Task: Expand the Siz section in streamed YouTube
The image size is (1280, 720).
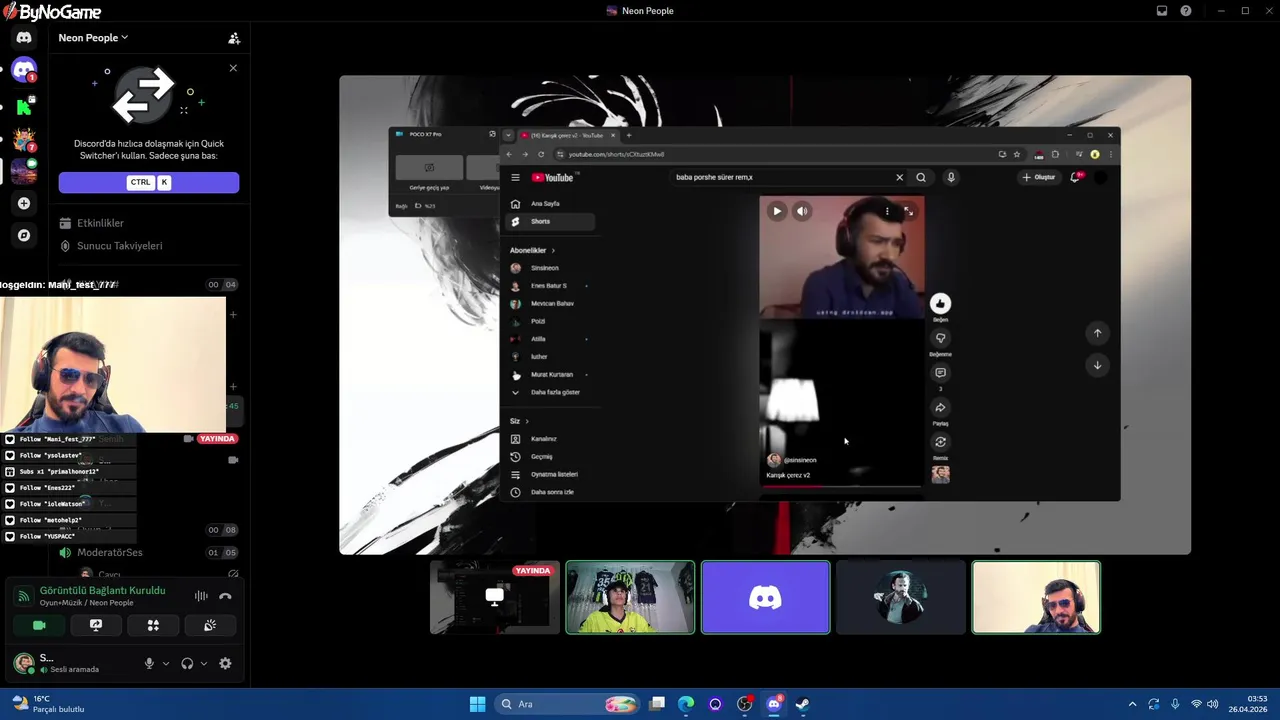Action: (519, 421)
